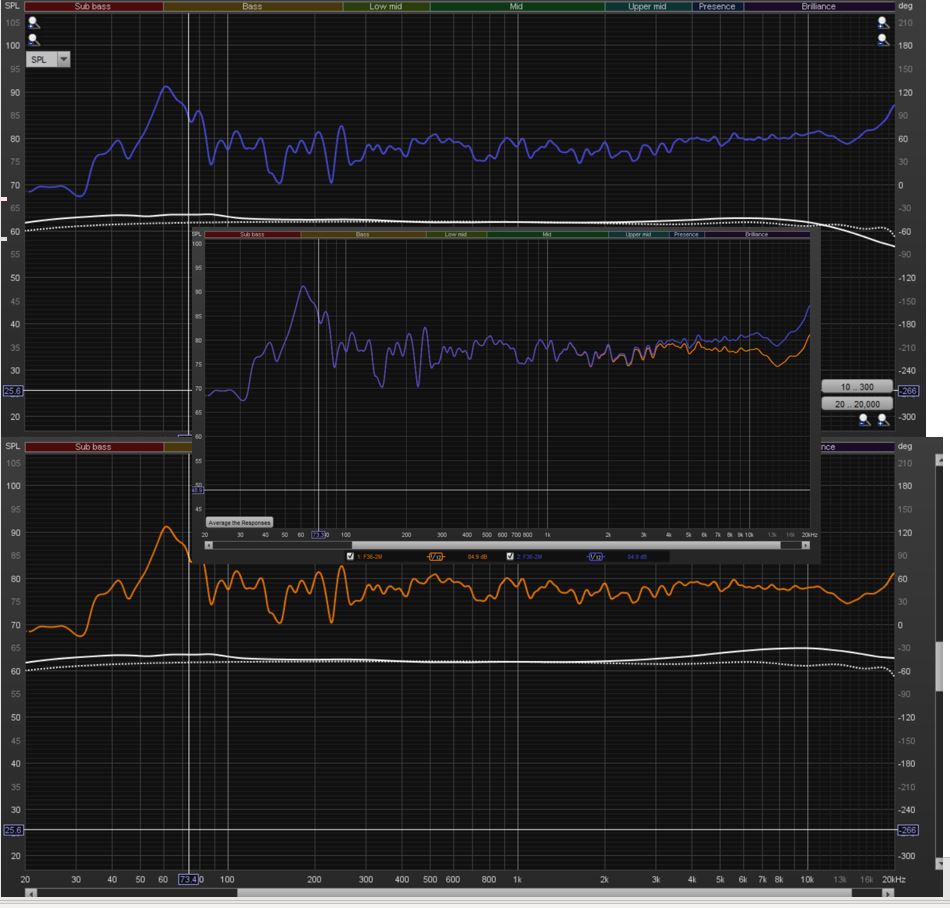Open orange trace line style icon in legend
Screen dimensions: 950x908
pyautogui.click(x=435, y=556)
